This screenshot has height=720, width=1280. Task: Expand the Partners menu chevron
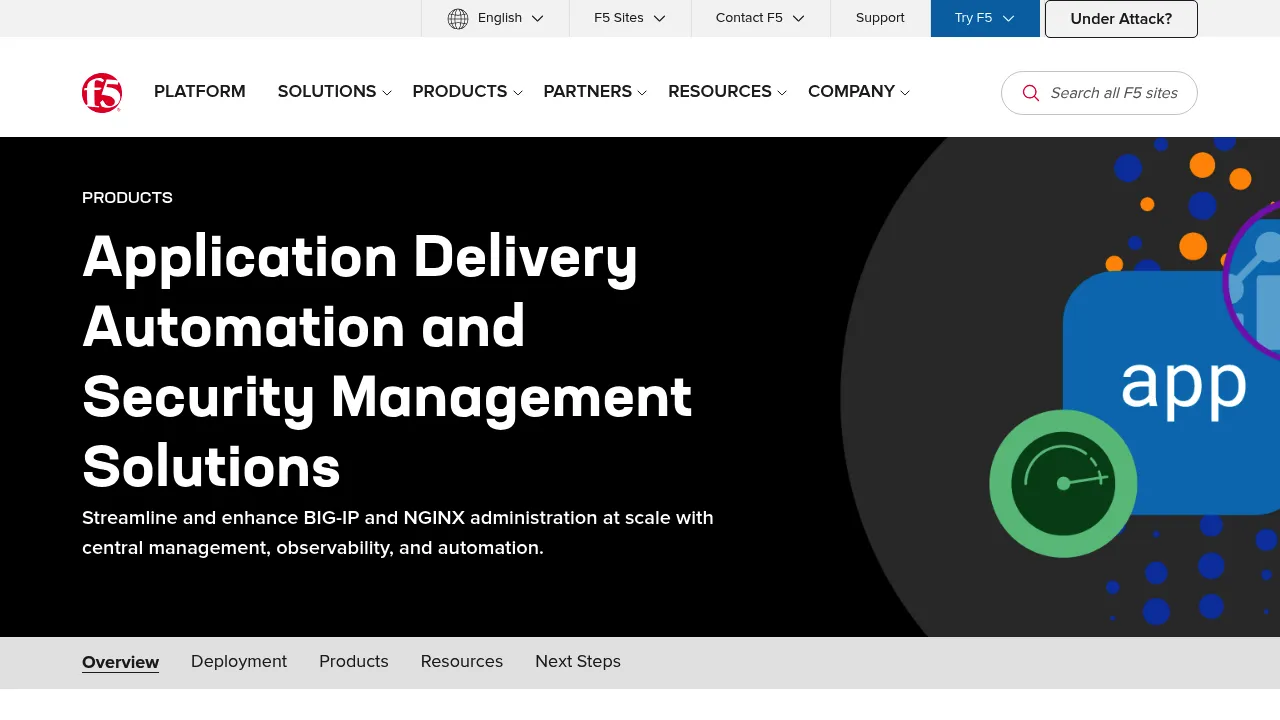(642, 93)
